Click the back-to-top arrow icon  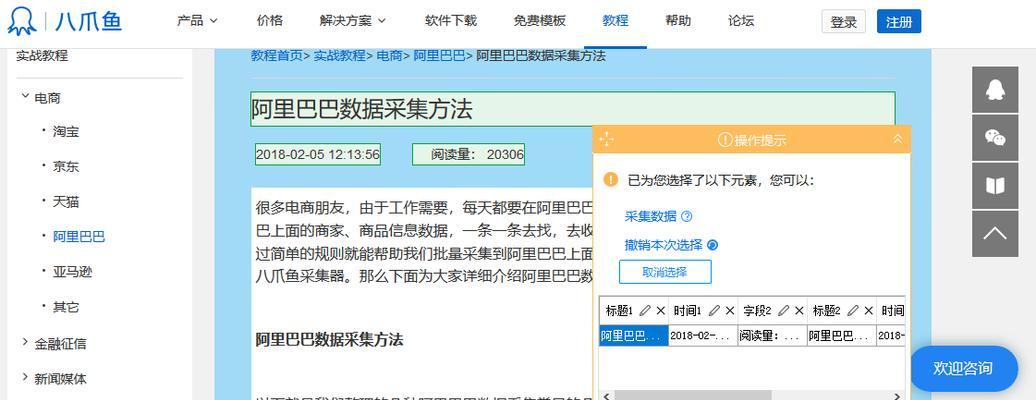994,234
